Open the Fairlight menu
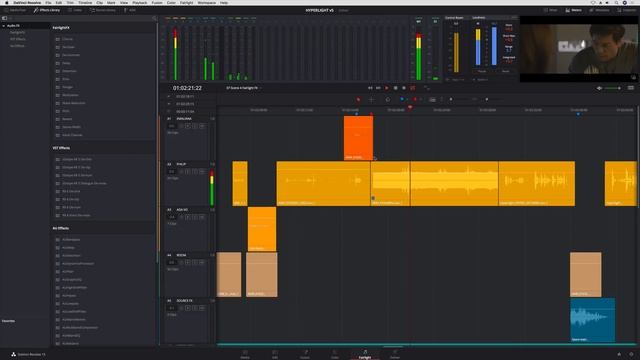 pos(187,3)
